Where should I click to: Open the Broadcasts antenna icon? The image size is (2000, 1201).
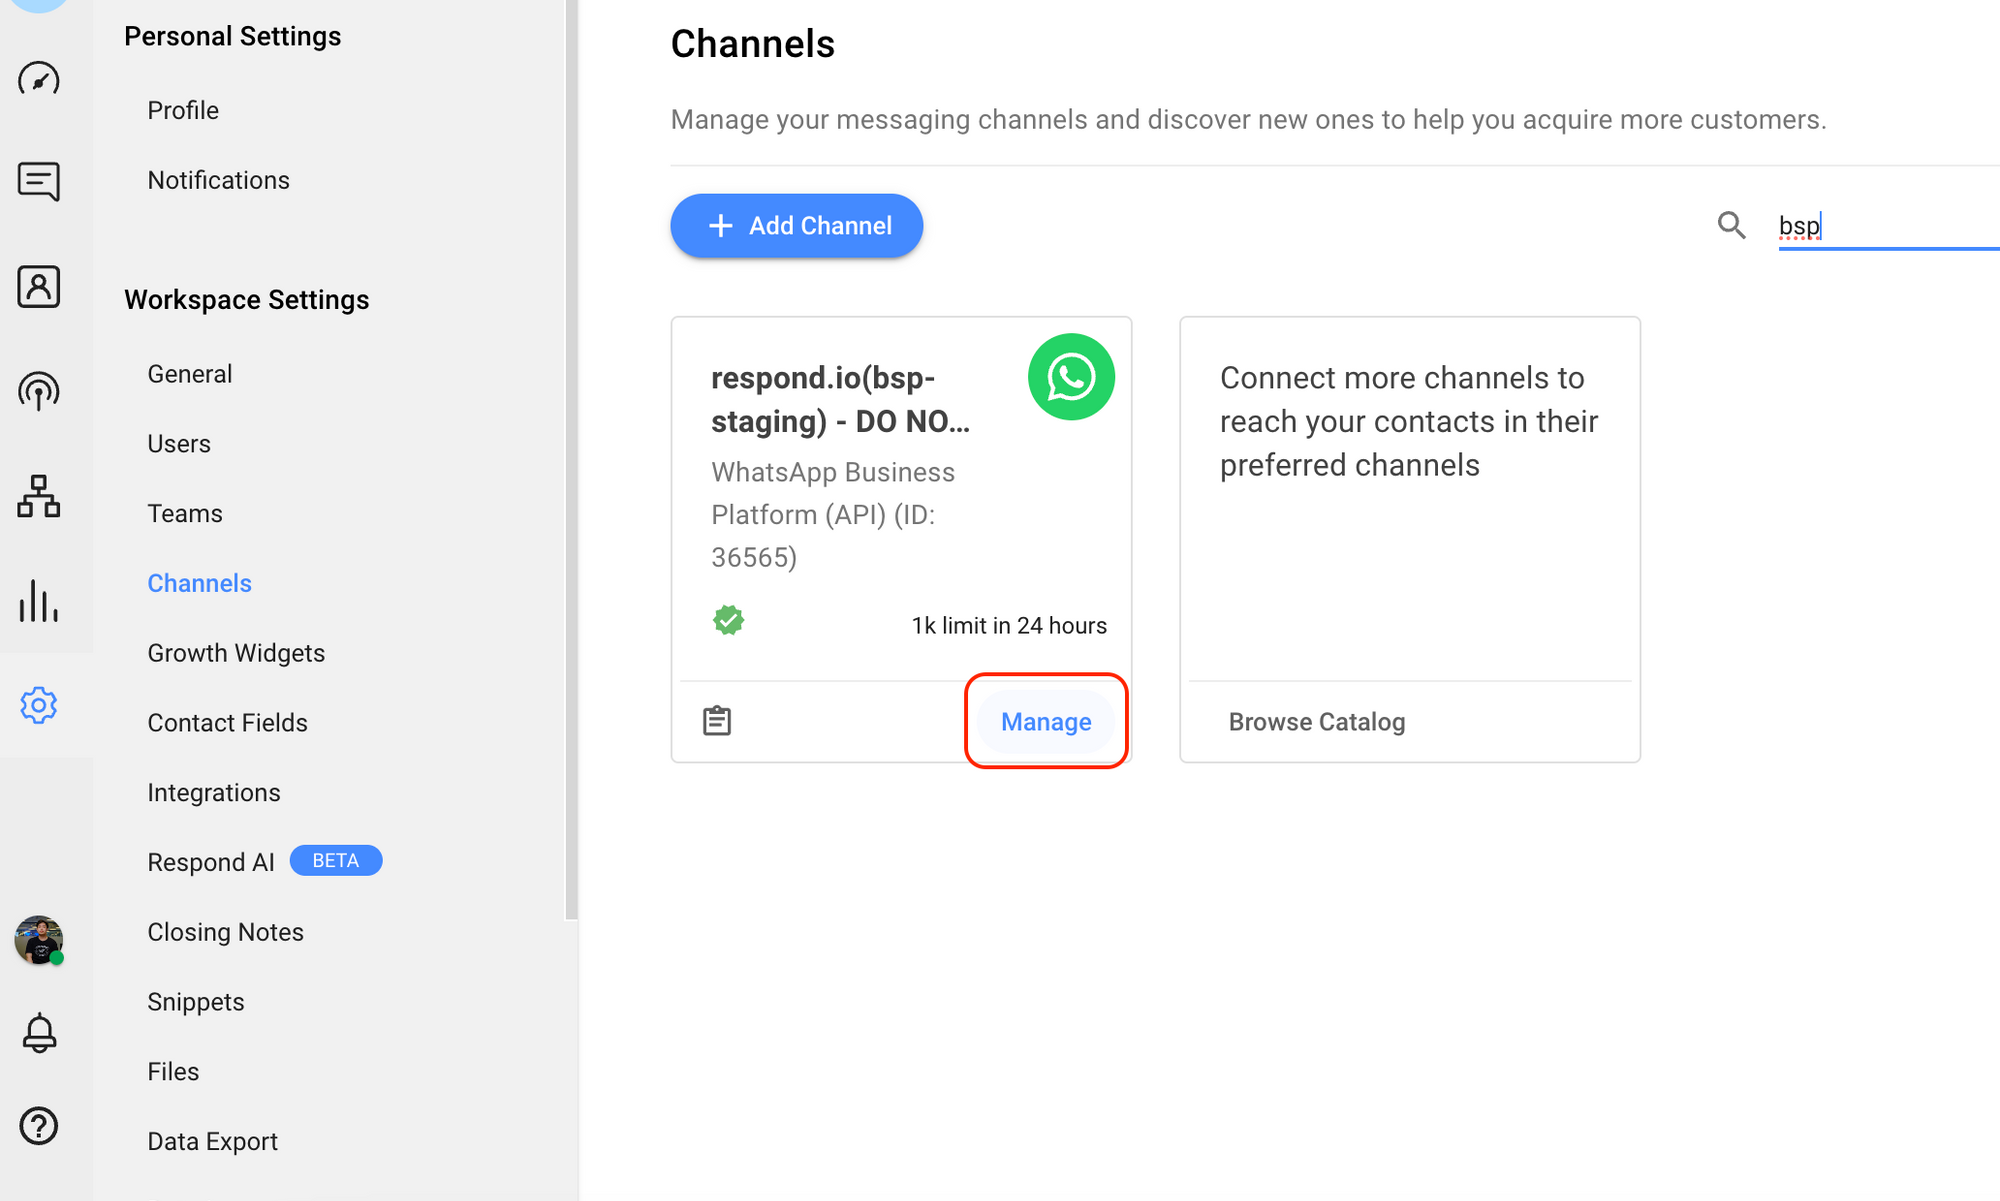(x=38, y=391)
